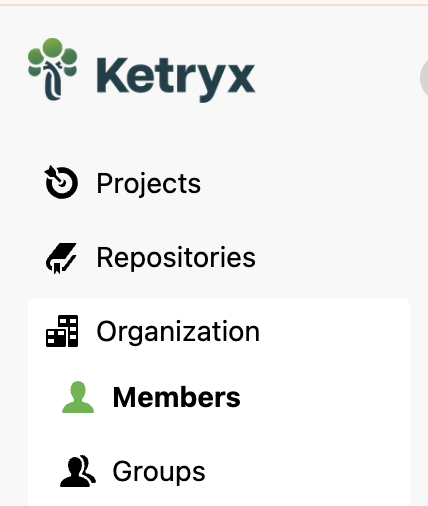
Task: Return home via the Ketryx logo
Action: (141, 70)
